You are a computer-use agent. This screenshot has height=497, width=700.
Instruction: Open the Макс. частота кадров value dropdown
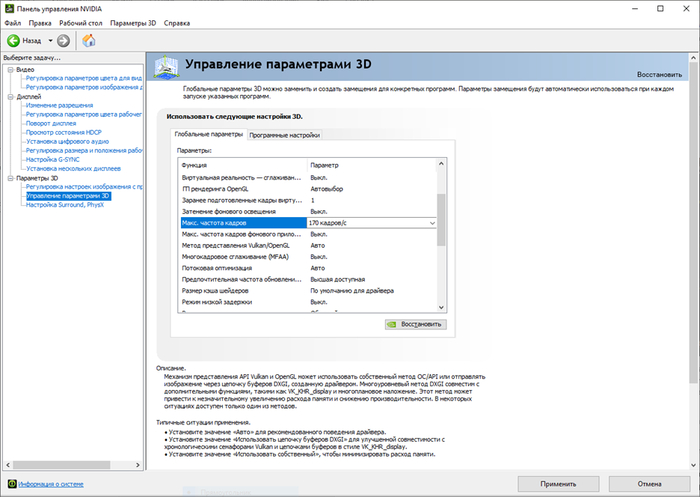click(x=432, y=223)
